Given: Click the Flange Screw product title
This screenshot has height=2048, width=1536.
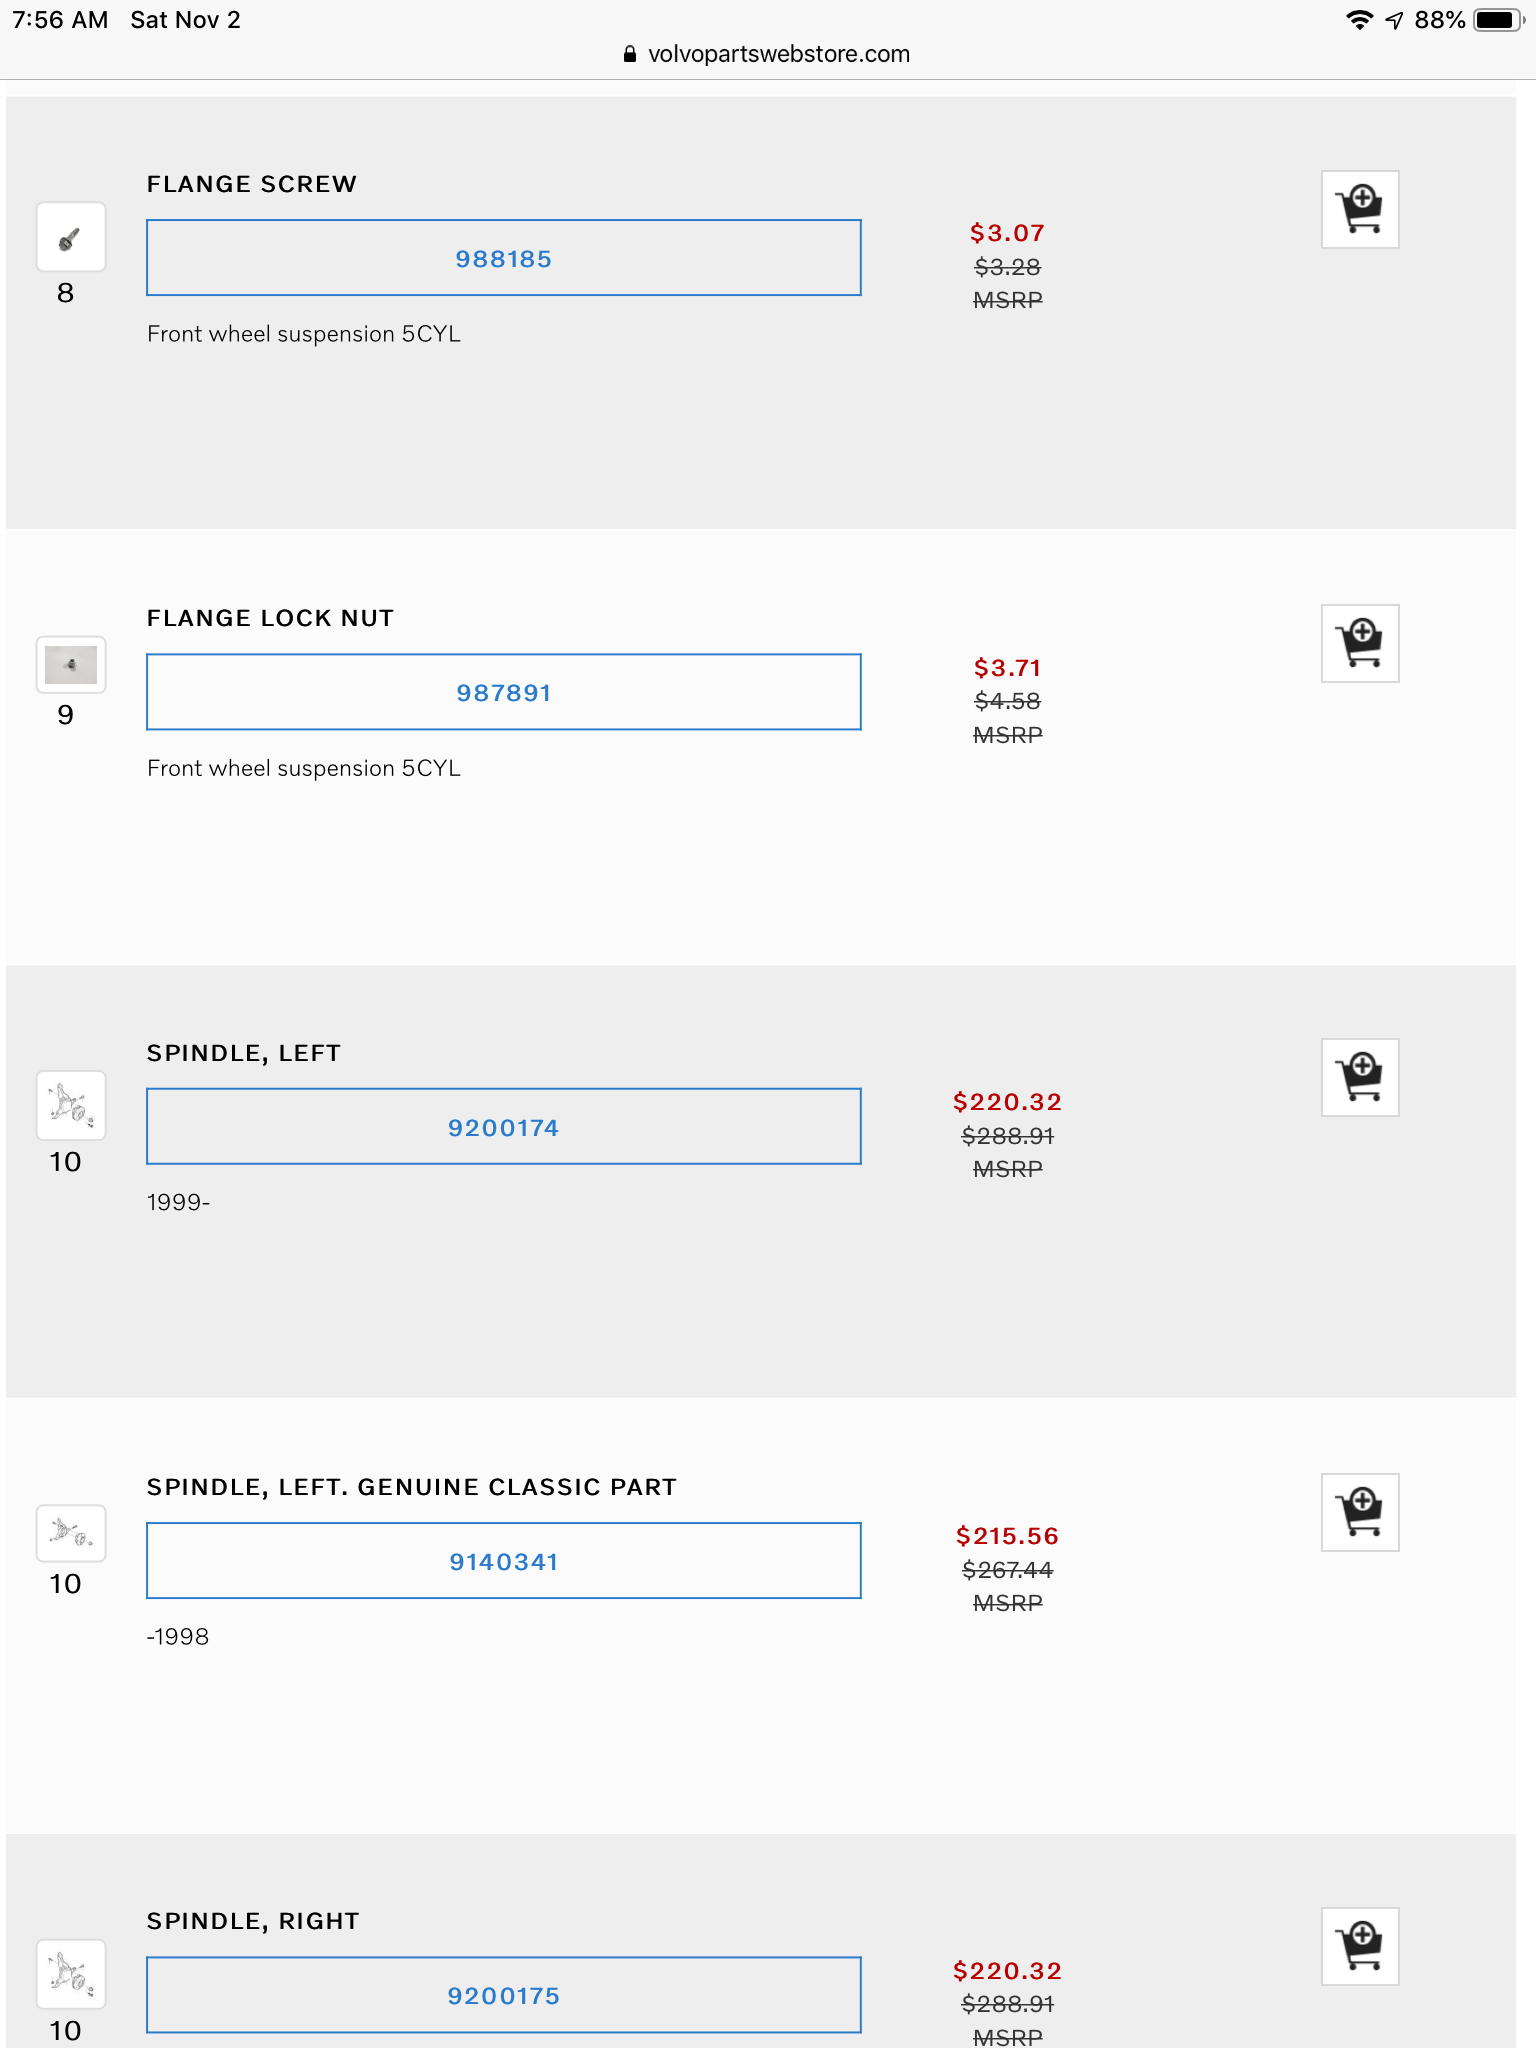Looking at the screenshot, I should pyautogui.click(x=252, y=184).
